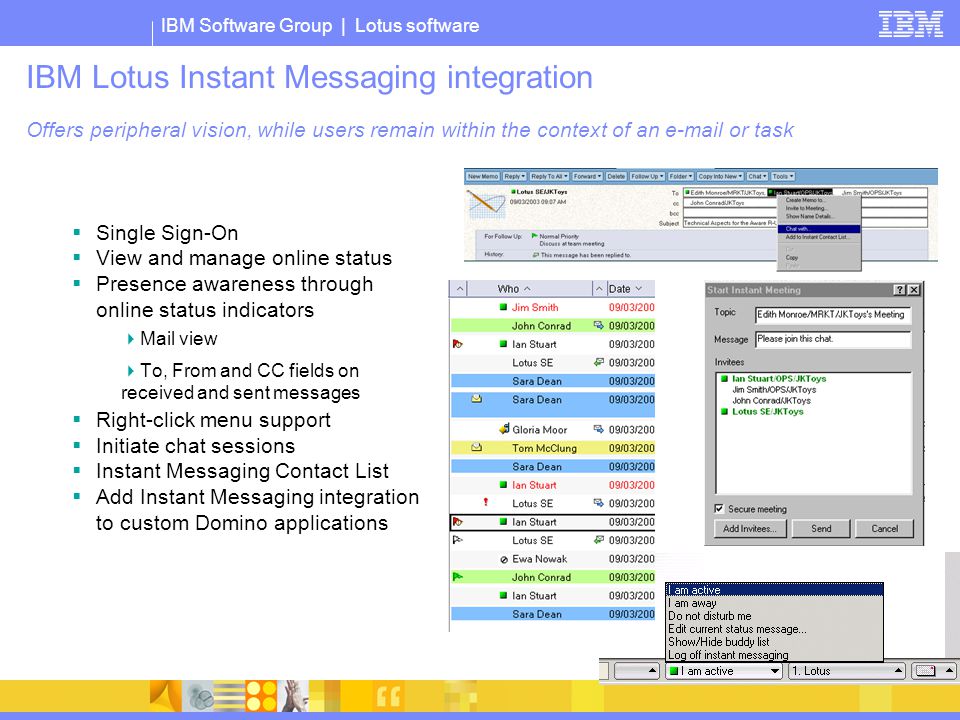The height and width of the screenshot is (720, 960).
Task: Open the Copy Into New dropdown
Action: pyautogui.click(x=720, y=176)
